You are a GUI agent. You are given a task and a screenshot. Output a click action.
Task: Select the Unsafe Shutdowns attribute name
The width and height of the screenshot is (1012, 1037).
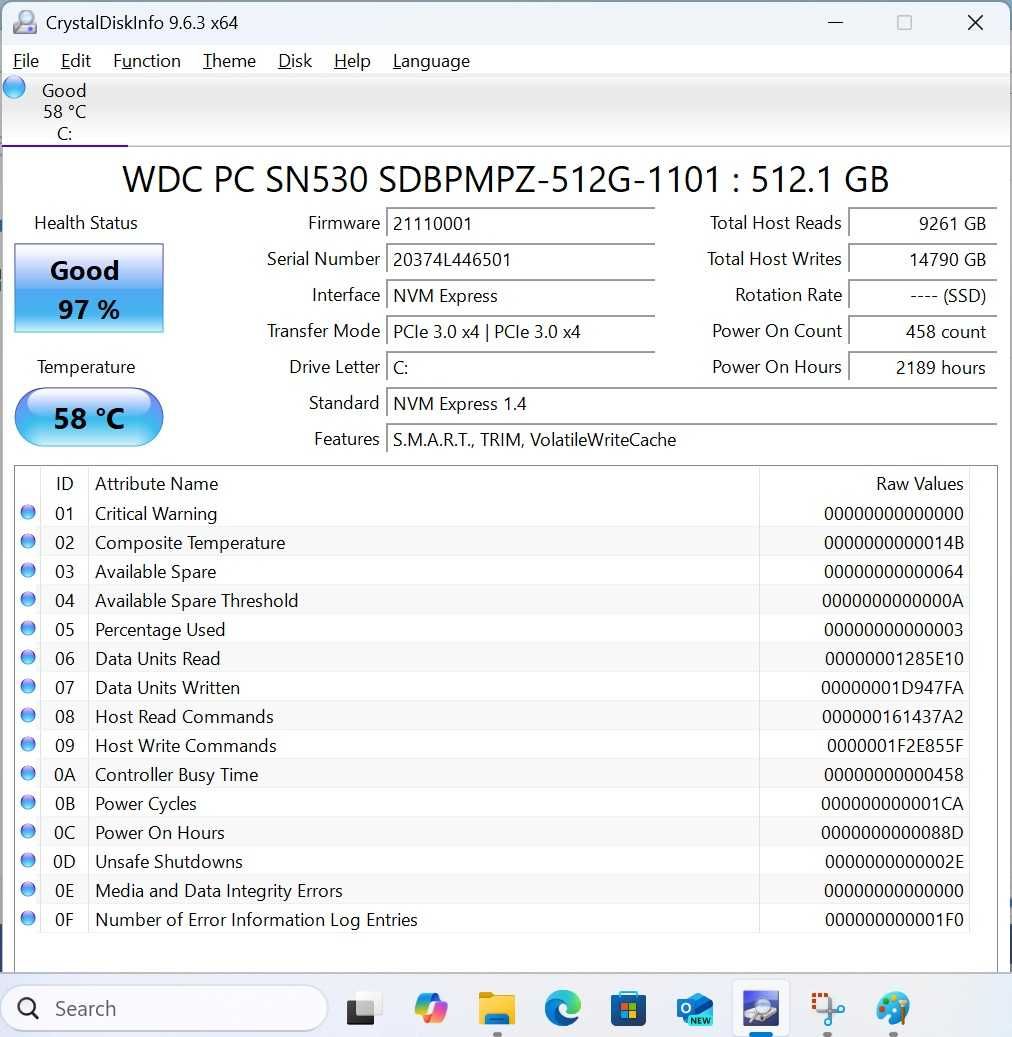click(169, 862)
